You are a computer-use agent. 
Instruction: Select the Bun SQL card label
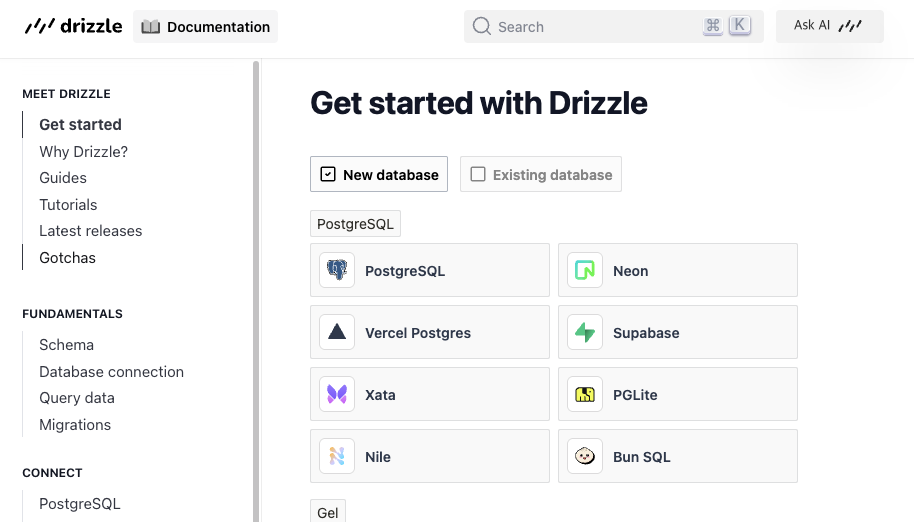pyautogui.click(x=642, y=457)
